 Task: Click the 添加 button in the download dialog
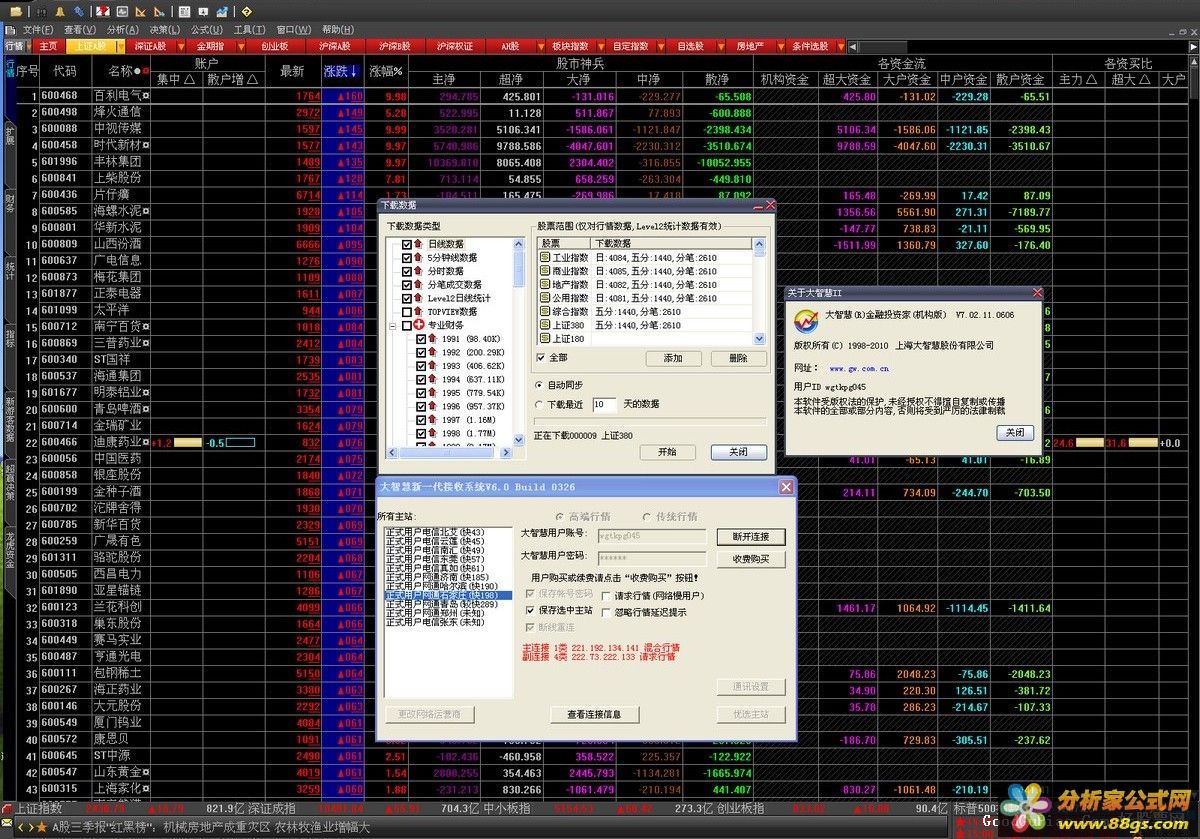pyautogui.click(x=672, y=358)
